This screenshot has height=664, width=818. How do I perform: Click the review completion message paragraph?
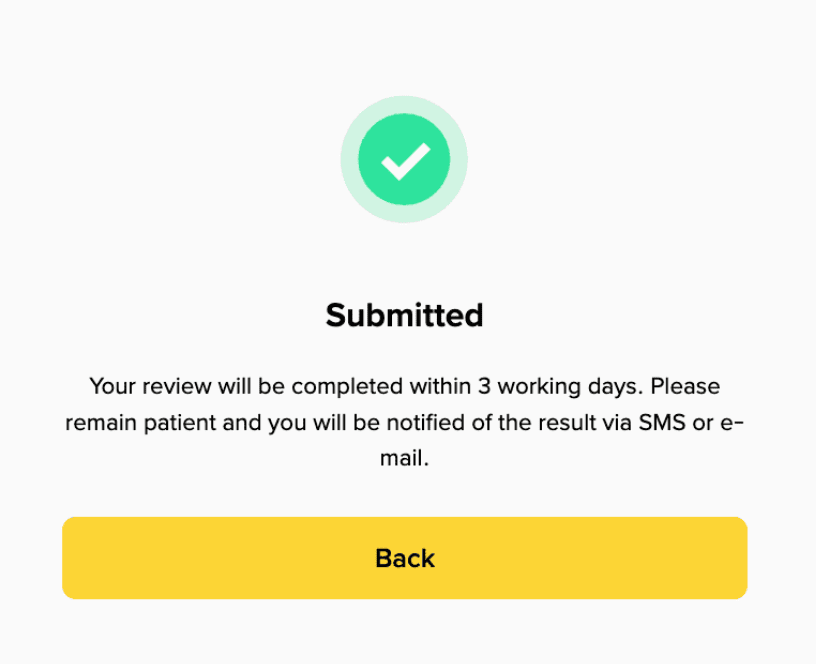click(x=404, y=422)
